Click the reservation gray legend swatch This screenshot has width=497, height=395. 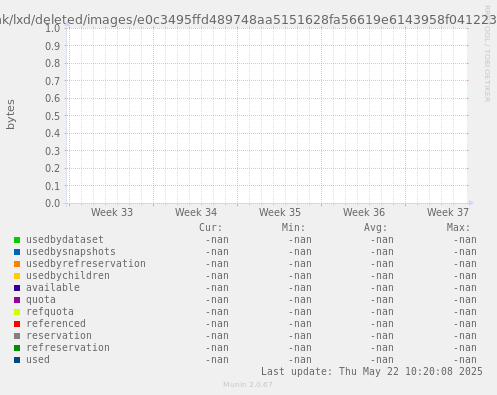click(17, 336)
